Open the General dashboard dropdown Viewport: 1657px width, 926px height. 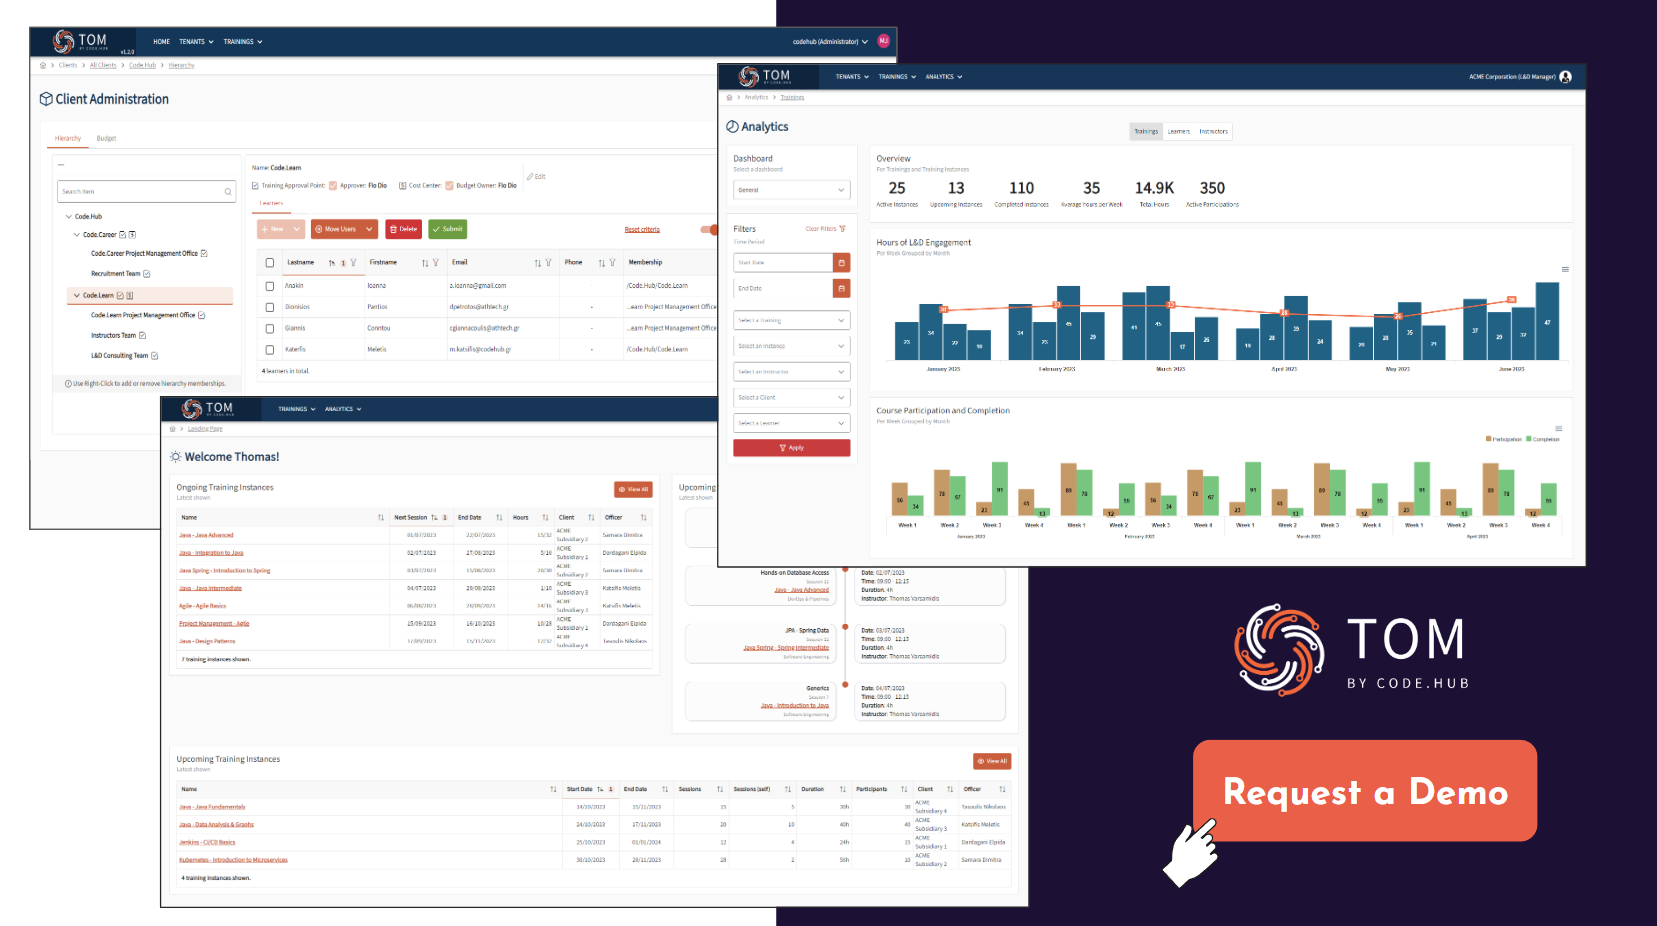792,190
